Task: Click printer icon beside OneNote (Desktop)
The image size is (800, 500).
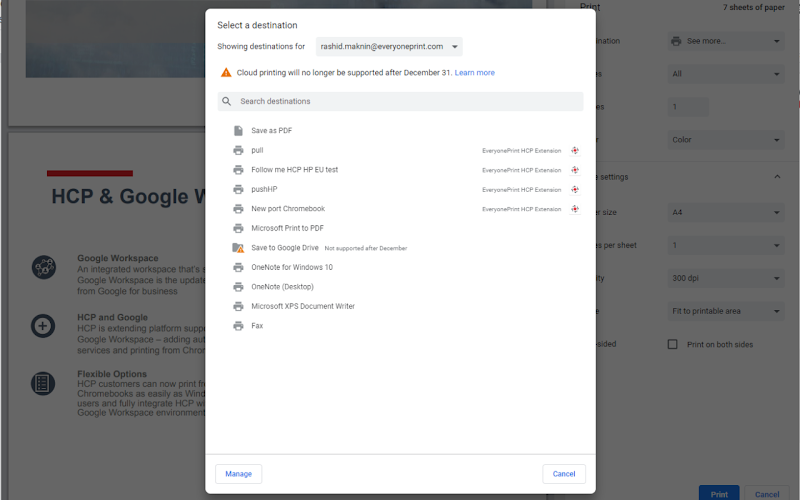Action: pyautogui.click(x=238, y=287)
